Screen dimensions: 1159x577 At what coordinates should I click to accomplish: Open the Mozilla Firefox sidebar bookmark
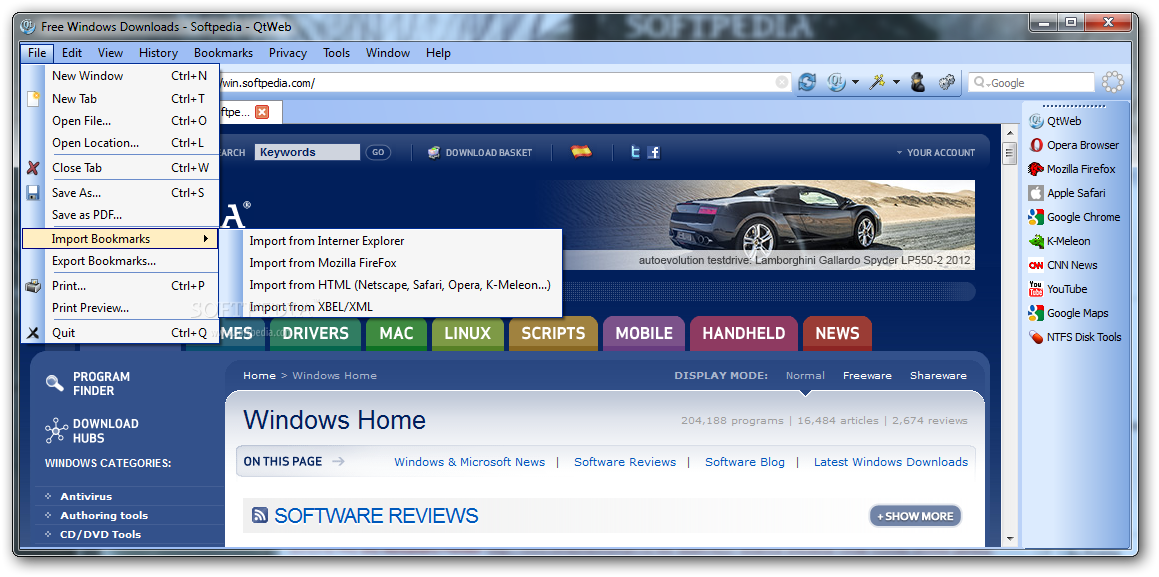[x=1072, y=169]
